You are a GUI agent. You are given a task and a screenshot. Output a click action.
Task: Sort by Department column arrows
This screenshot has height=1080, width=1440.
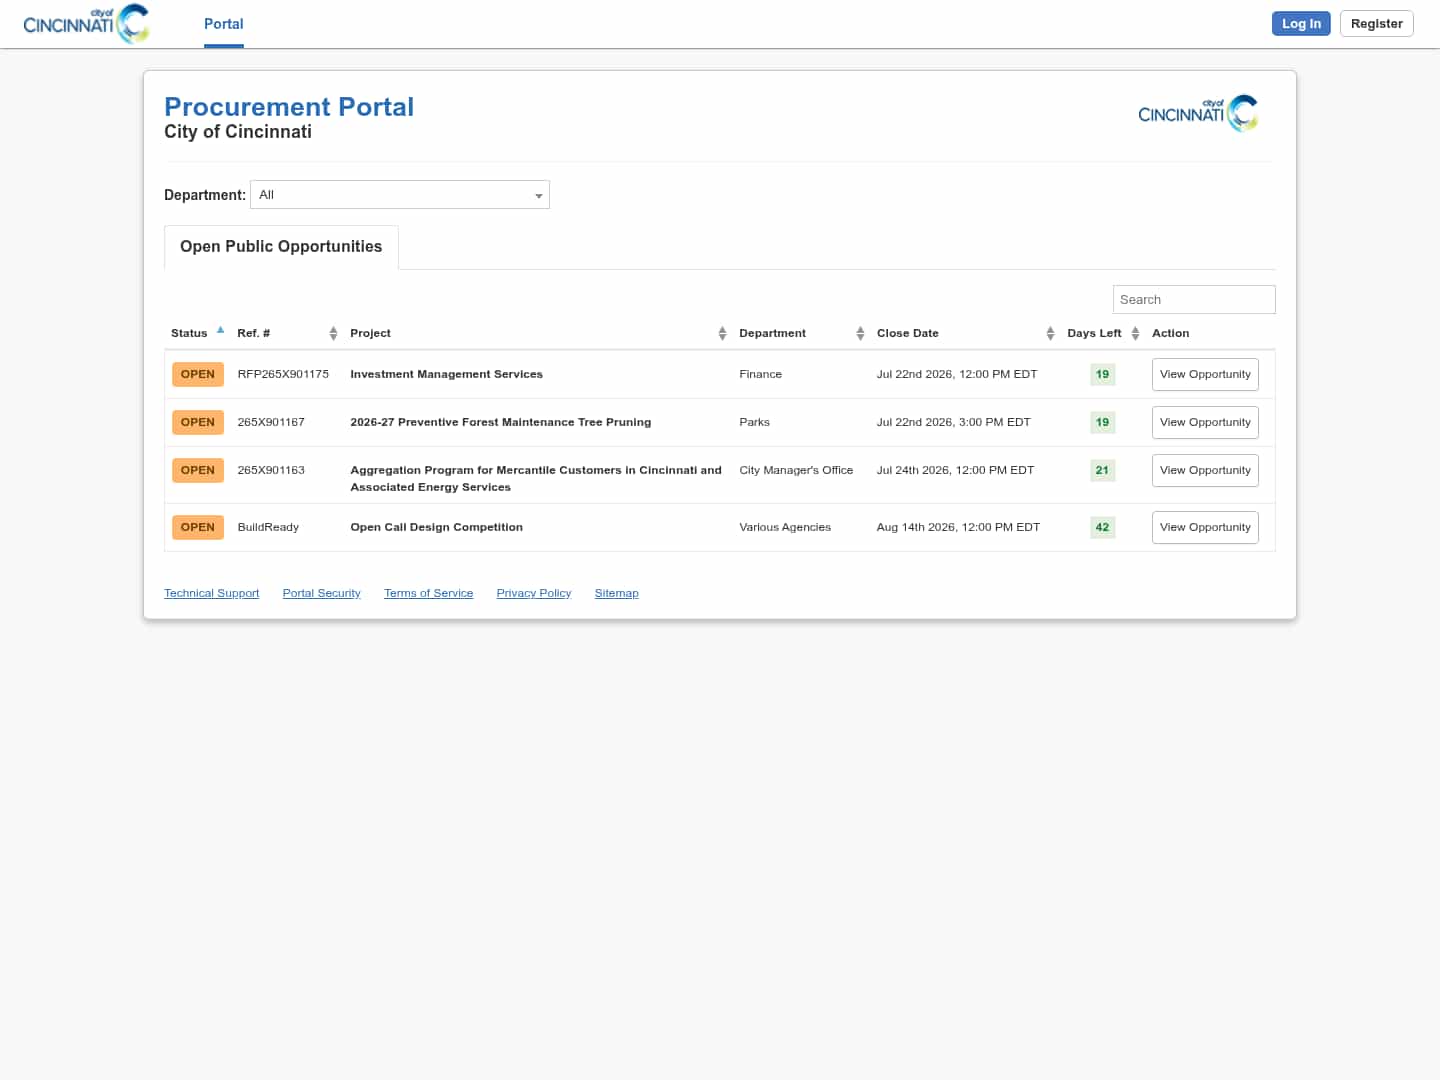(x=860, y=334)
